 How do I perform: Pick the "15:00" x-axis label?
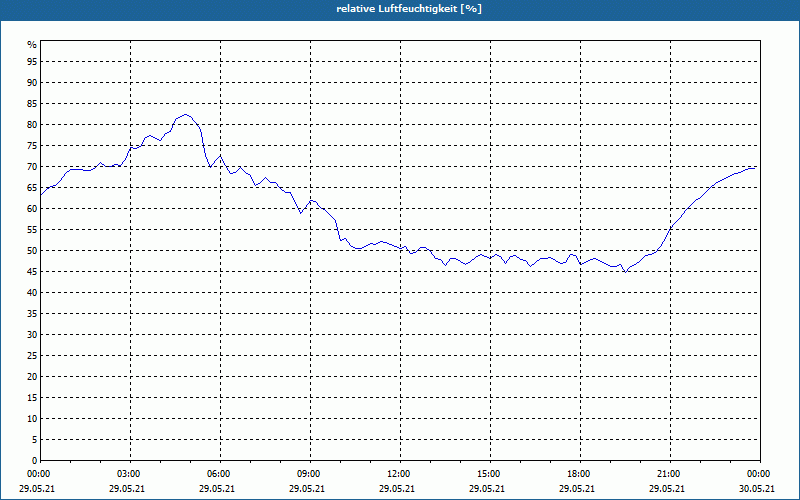490,474
